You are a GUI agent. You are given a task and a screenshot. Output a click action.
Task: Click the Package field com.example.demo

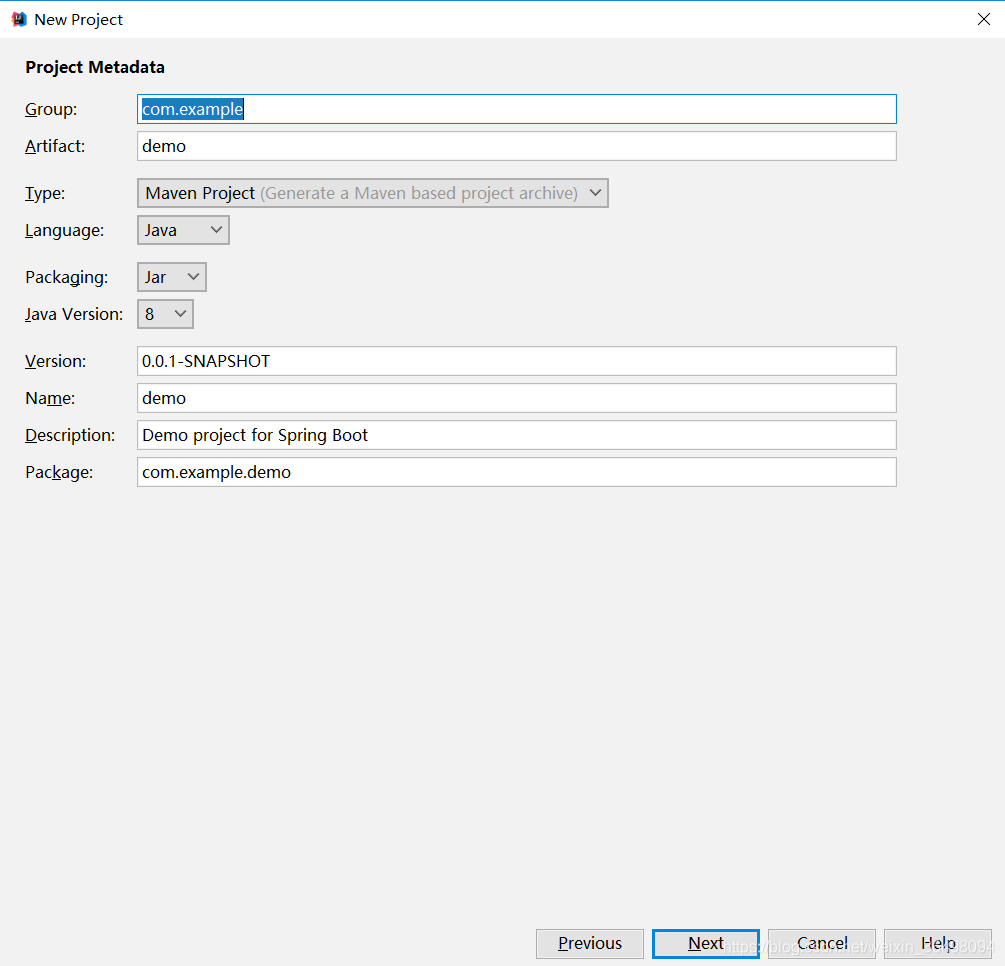[517, 472]
